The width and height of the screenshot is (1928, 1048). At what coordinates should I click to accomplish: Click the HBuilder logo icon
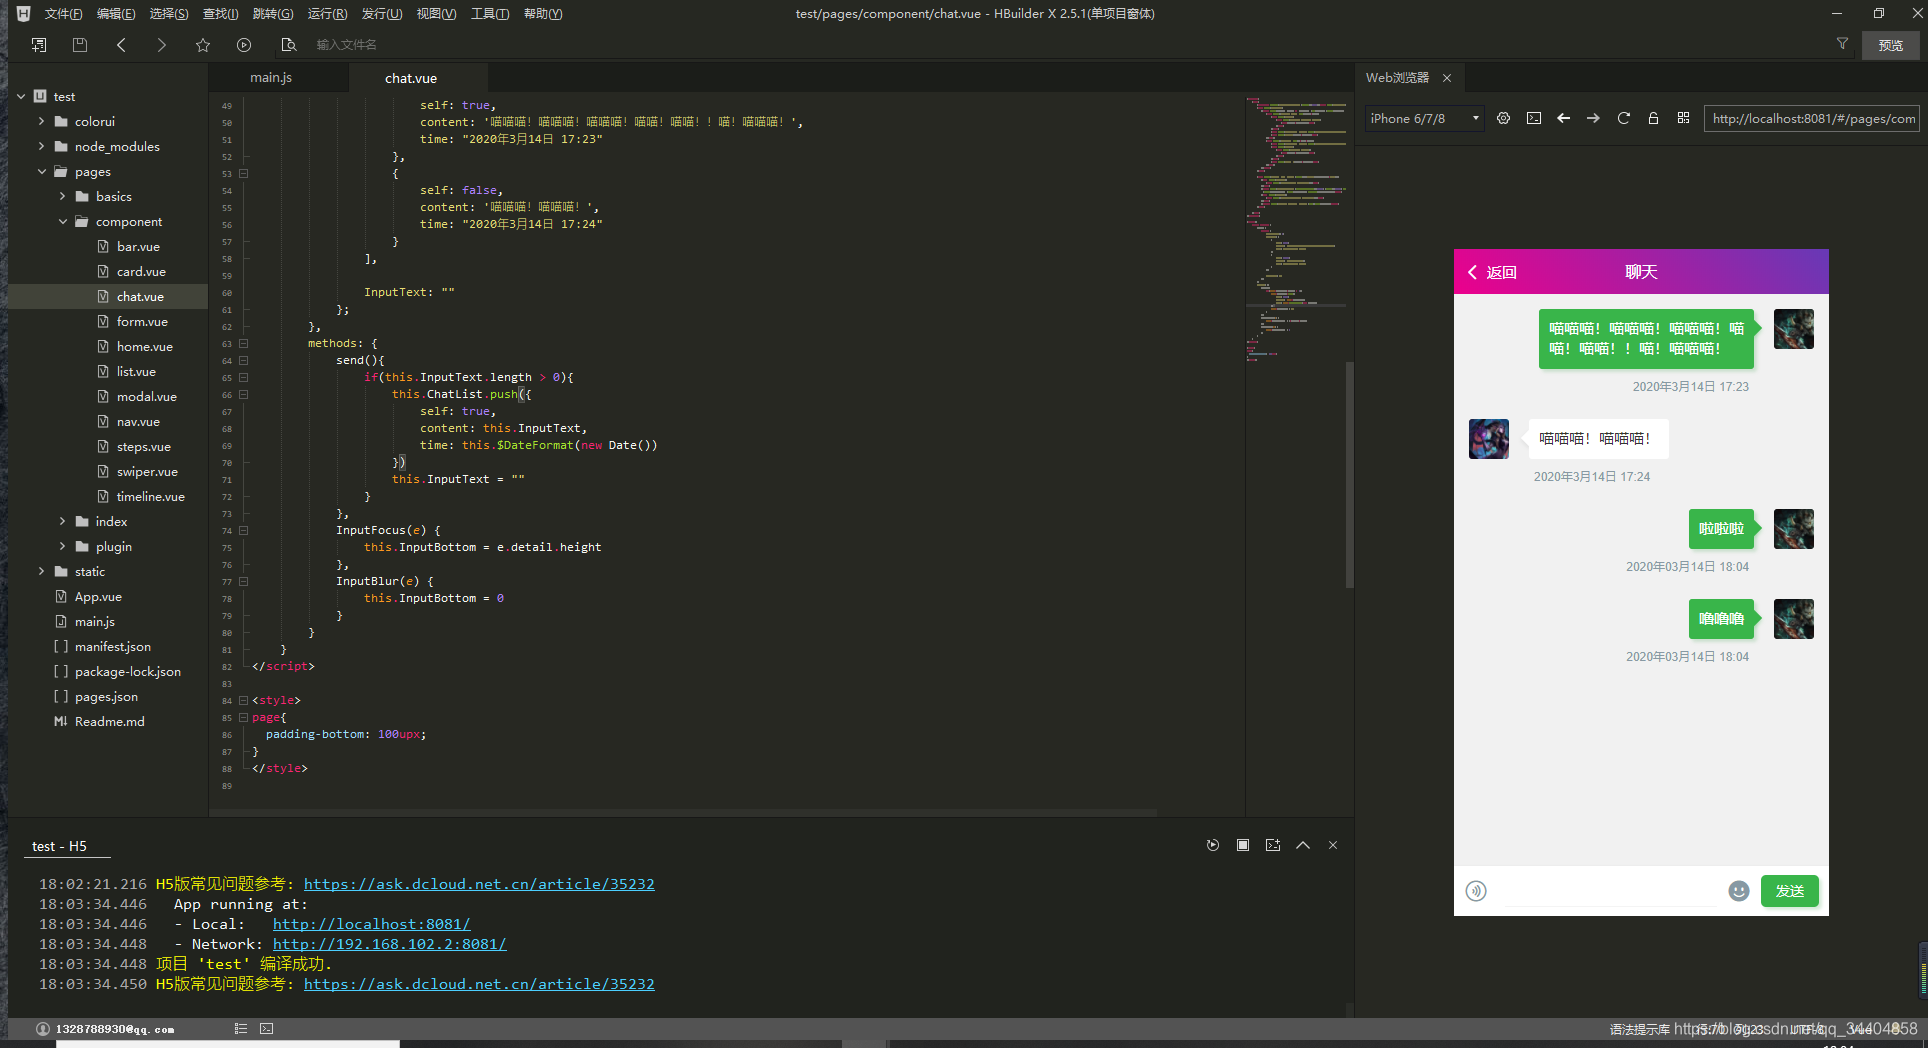coord(23,14)
